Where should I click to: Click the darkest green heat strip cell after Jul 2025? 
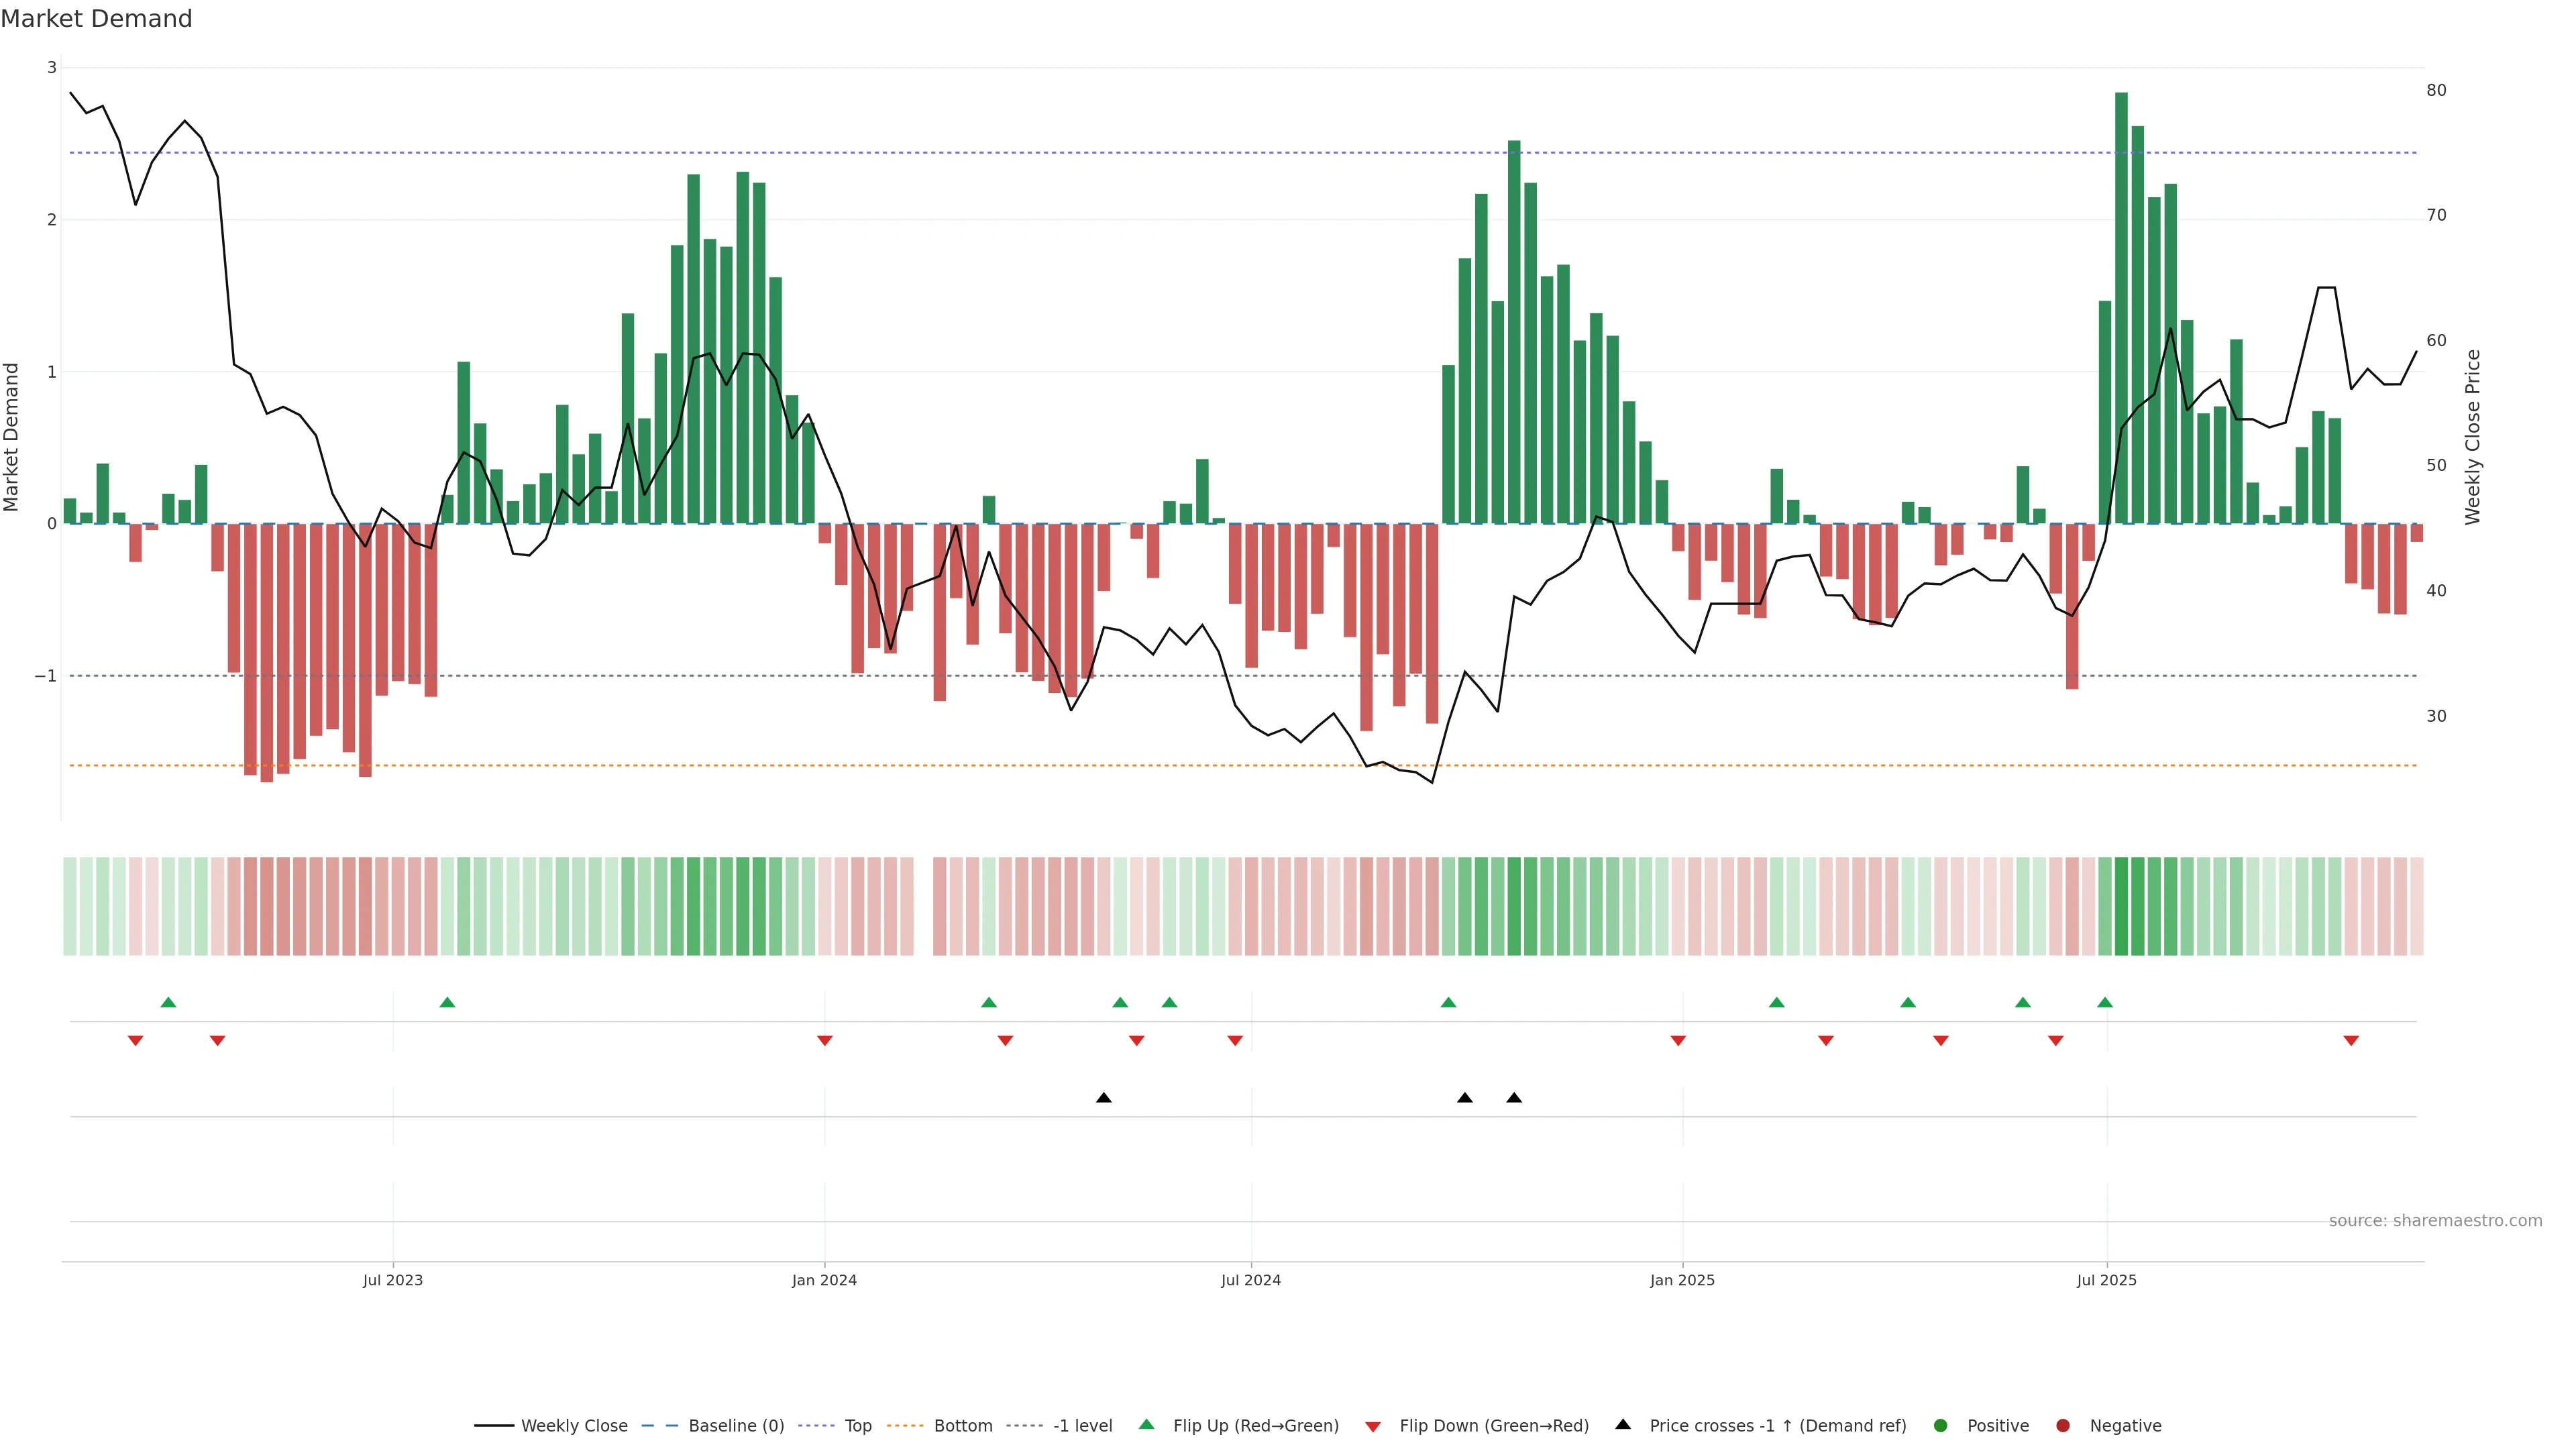[x=2121, y=906]
